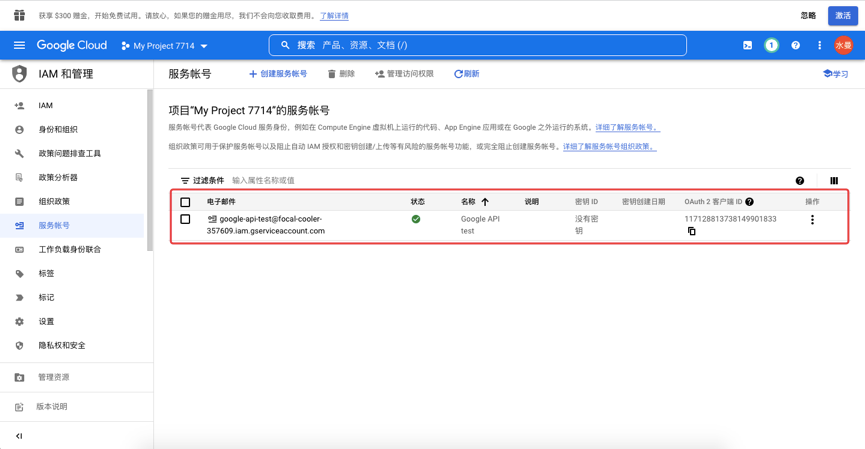Open the help question mark in header
The height and width of the screenshot is (449, 865).
(795, 45)
